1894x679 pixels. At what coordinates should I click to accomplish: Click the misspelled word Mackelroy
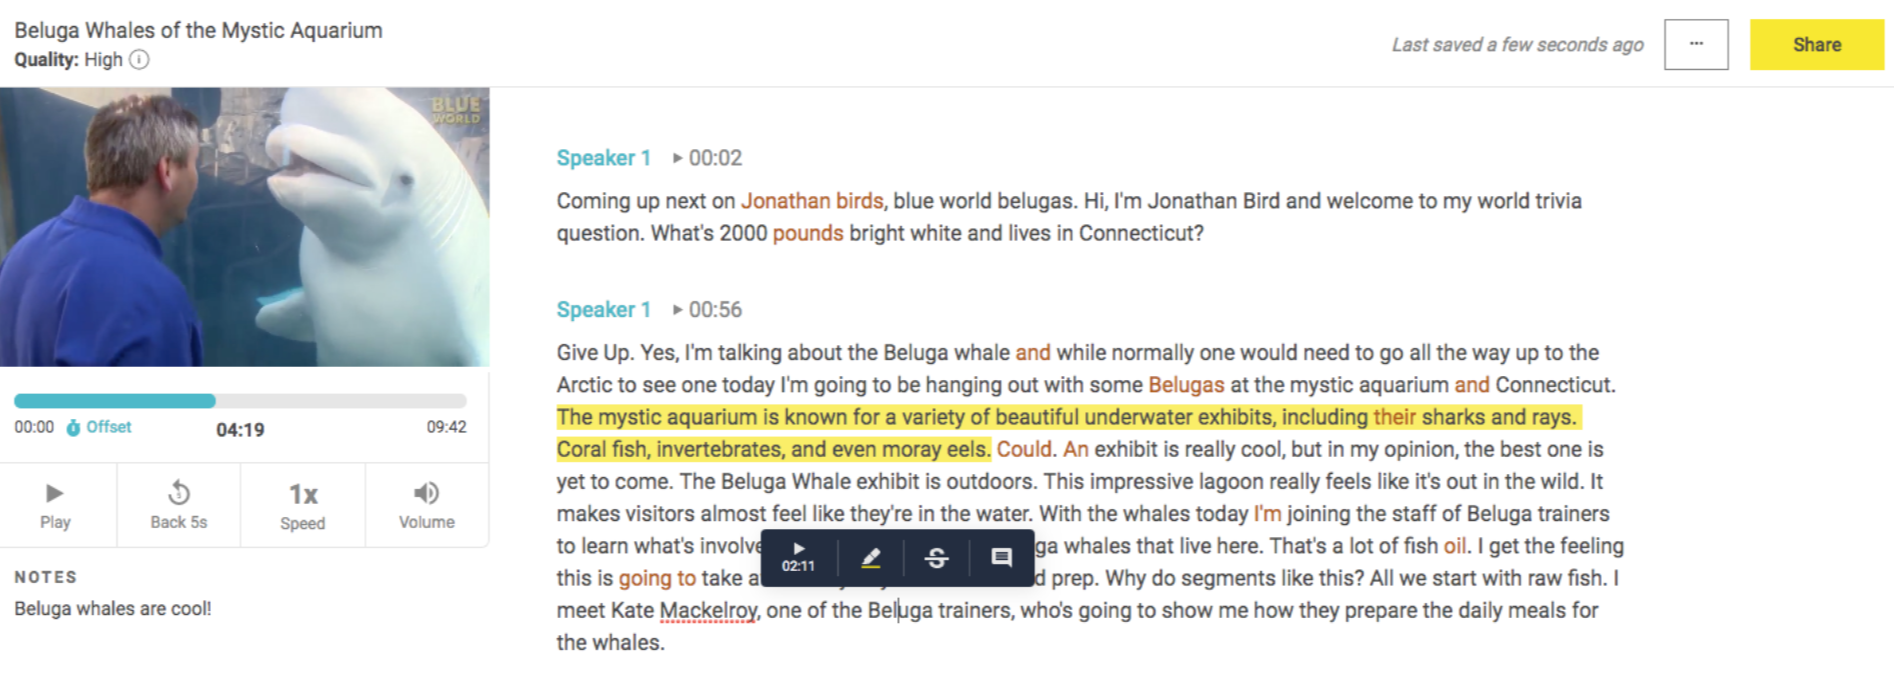[x=708, y=610]
